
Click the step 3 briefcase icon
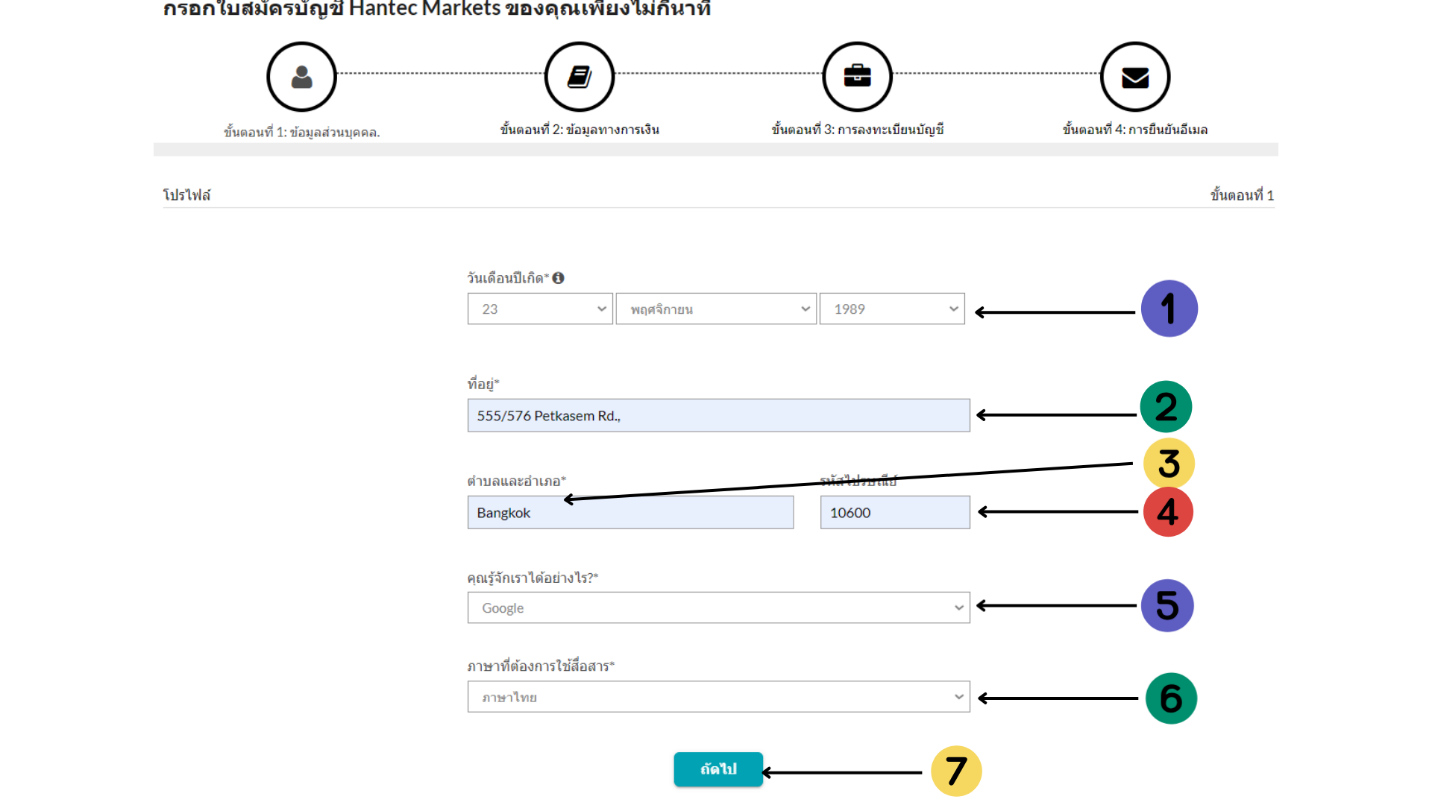(857, 77)
